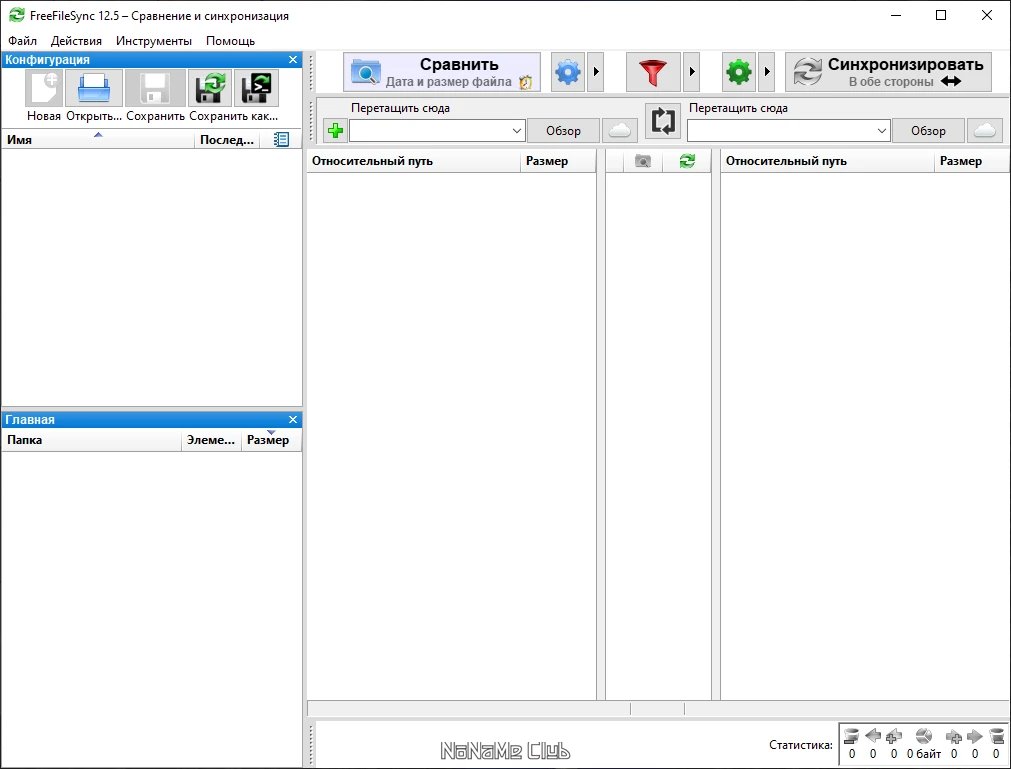The image size is (1011, 769).
Task: Click the Синхронизировать button
Action: [888, 72]
